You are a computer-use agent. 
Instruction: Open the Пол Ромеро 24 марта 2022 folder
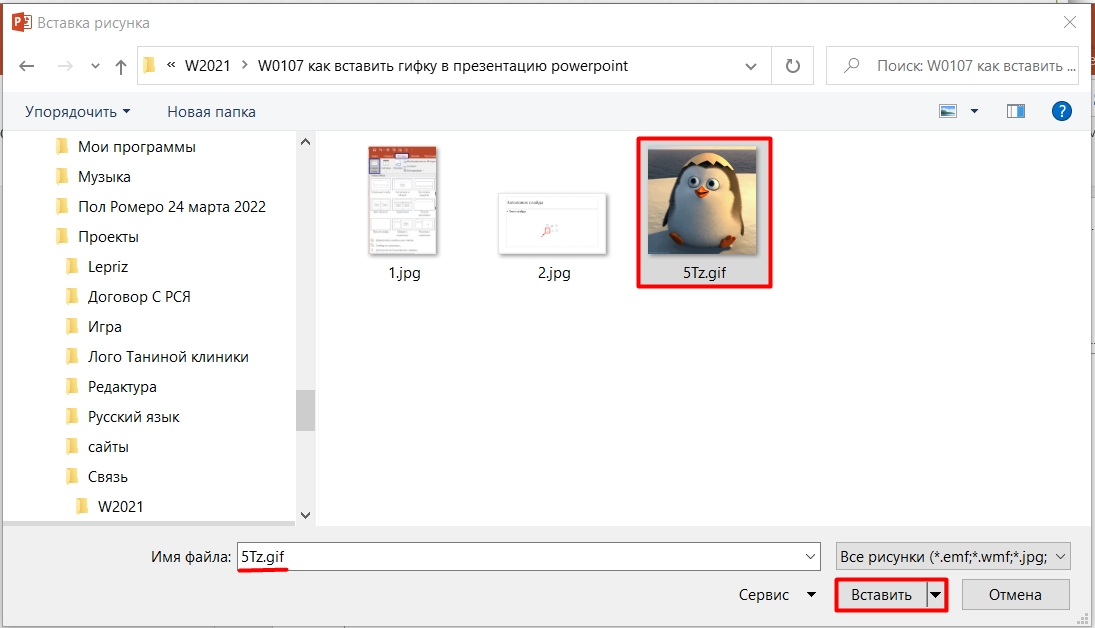point(172,207)
